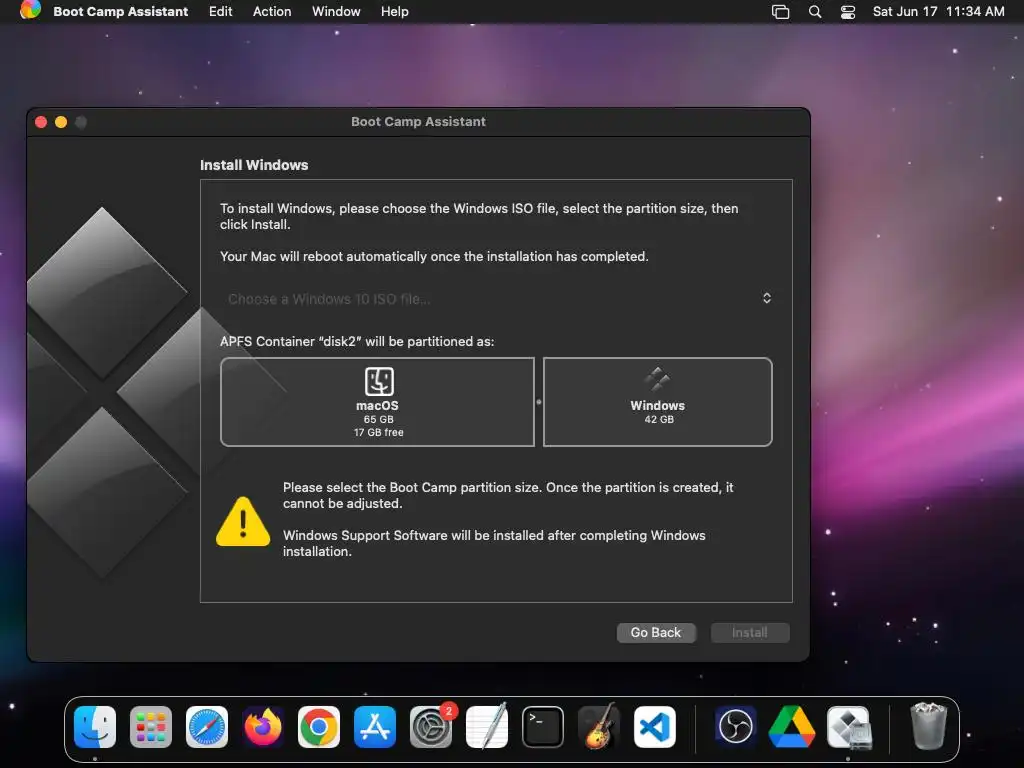Click the Boot Camp Assistant window title
Viewport: 1024px width, 768px height.
tap(419, 121)
